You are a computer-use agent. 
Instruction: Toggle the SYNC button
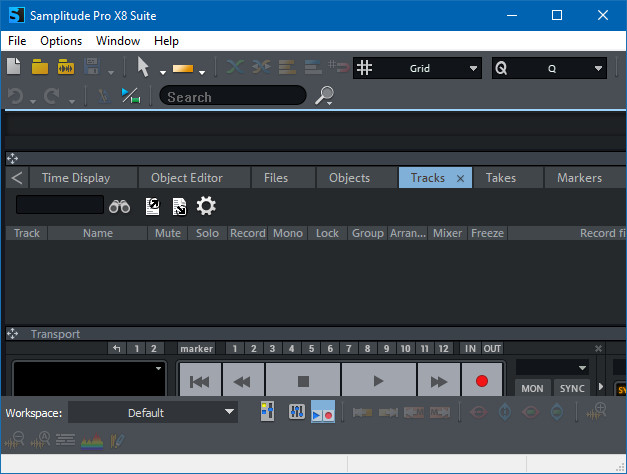click(x=572, y=388)
